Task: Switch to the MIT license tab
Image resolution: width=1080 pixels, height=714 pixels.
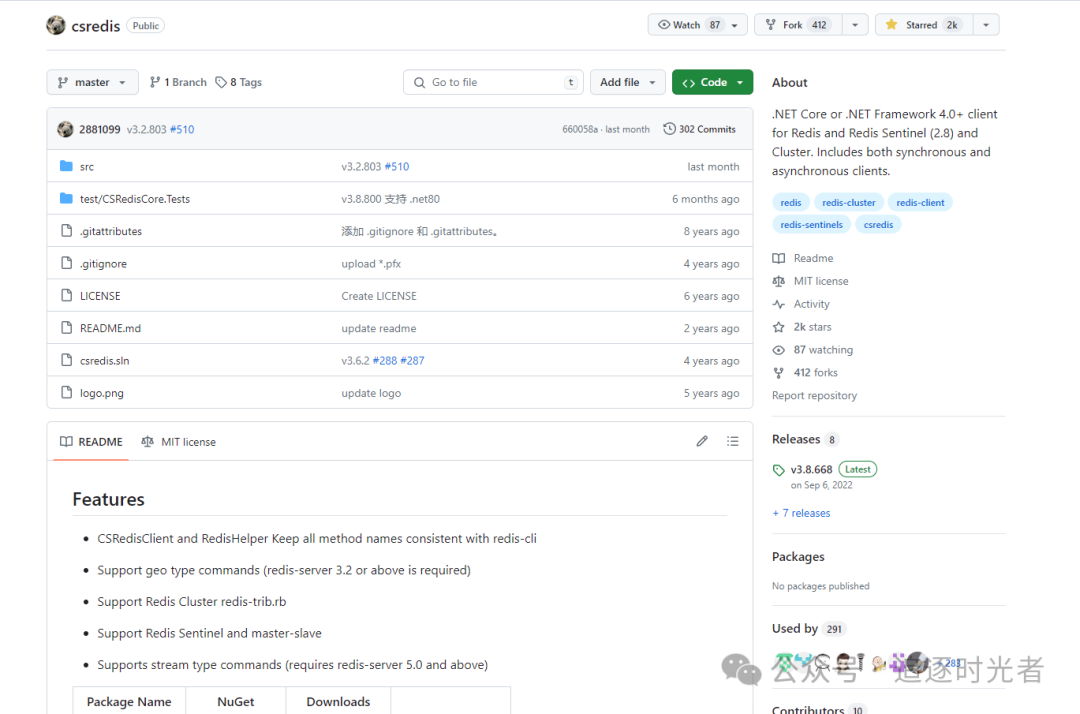Action: (178, 442)
